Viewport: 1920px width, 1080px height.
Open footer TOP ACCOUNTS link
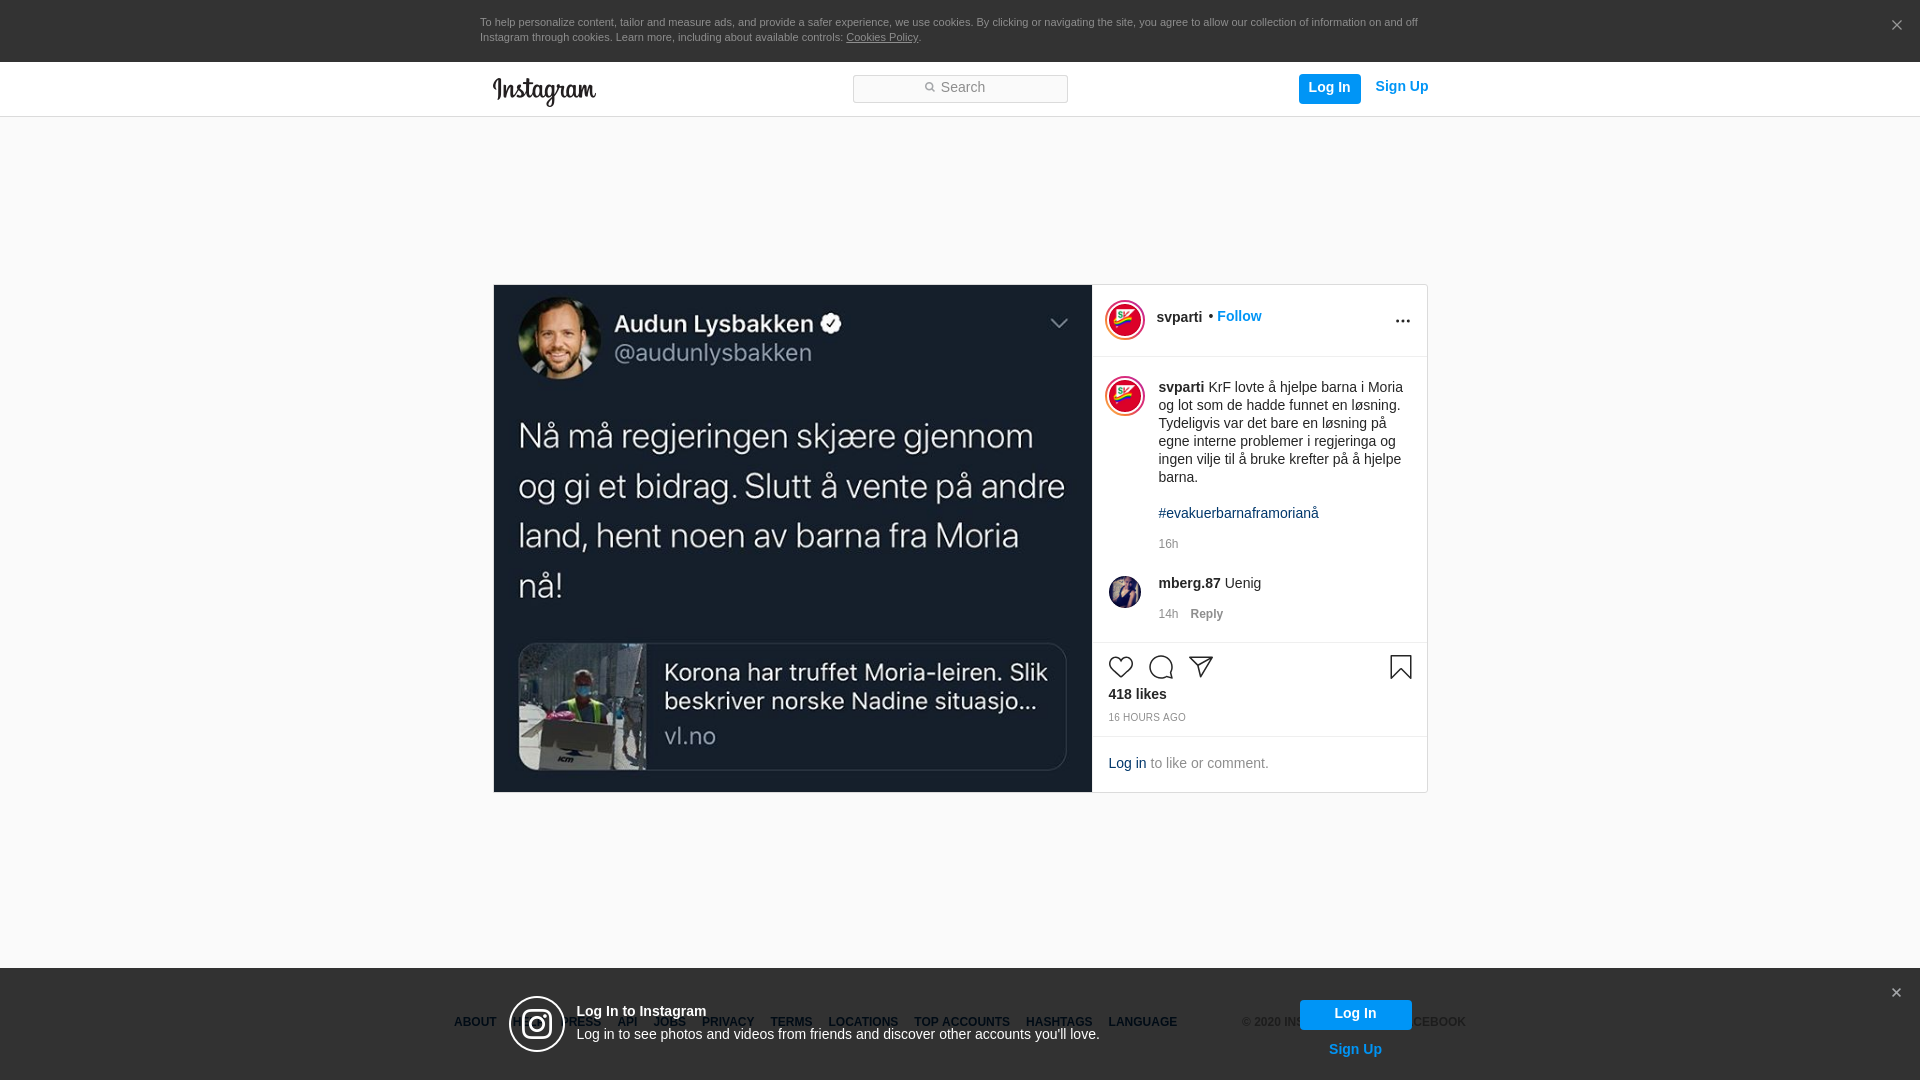pyautogui.click(x=962, y=1022)
